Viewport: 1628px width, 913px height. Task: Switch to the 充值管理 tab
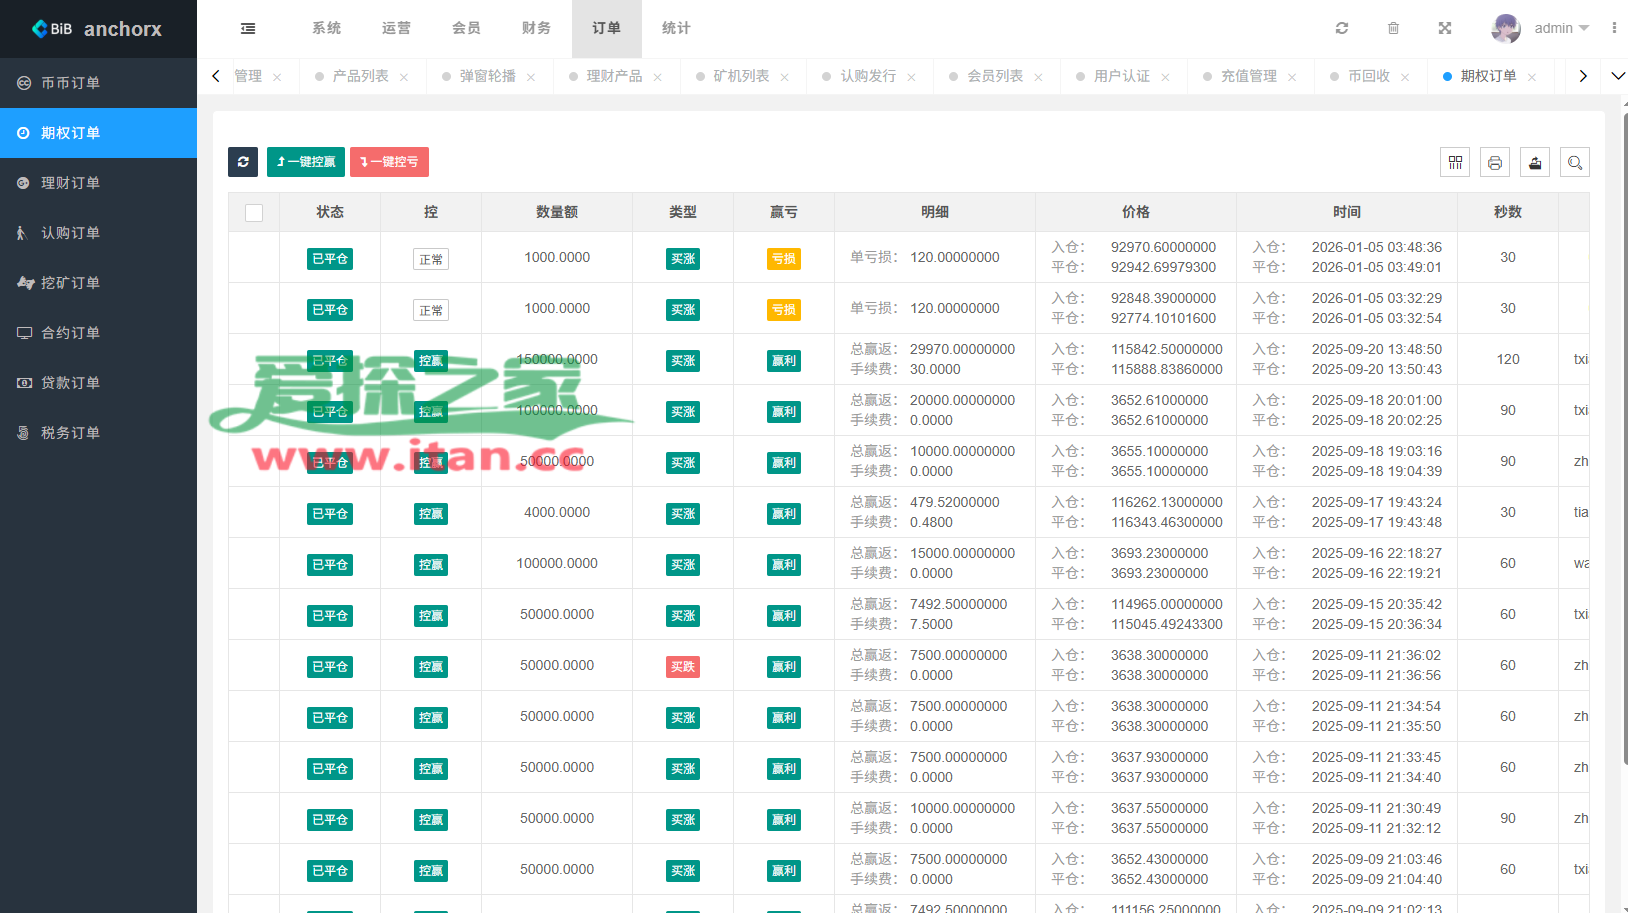click(x=1248, y=76)
